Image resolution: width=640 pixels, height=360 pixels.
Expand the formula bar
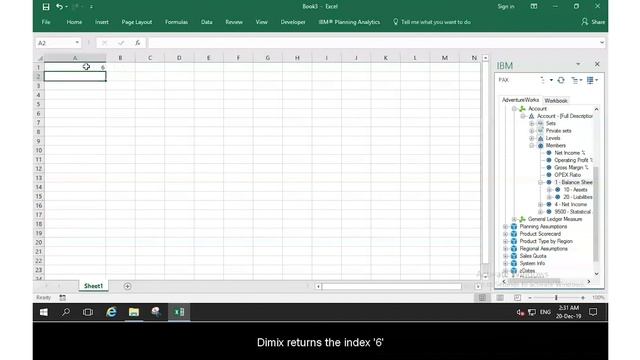(x=602, y=42)
